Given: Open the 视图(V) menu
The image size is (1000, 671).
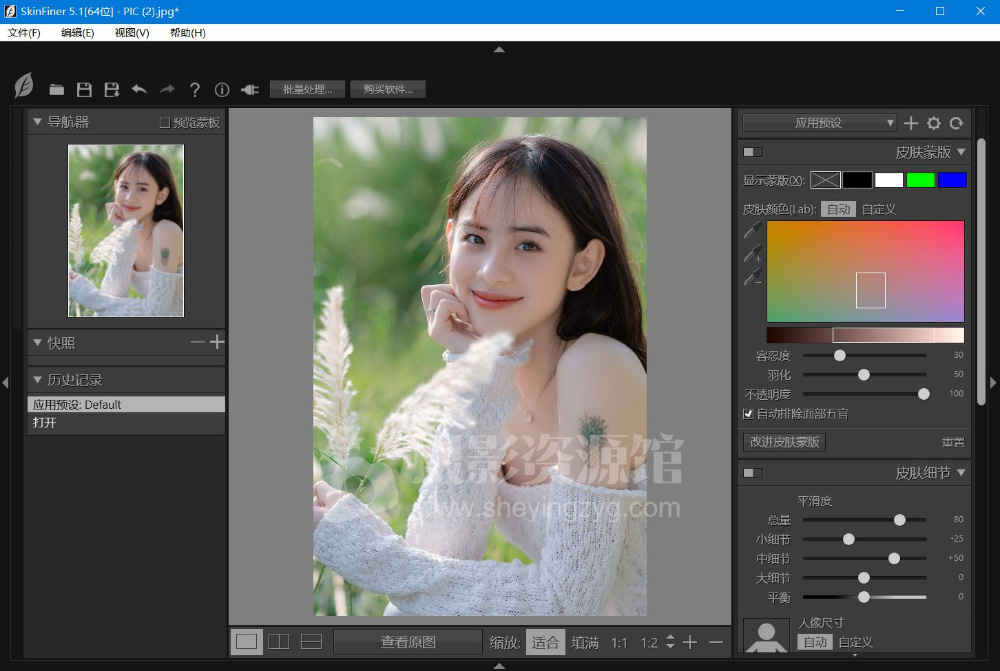Looking at the screenshot, I should 131,33.
